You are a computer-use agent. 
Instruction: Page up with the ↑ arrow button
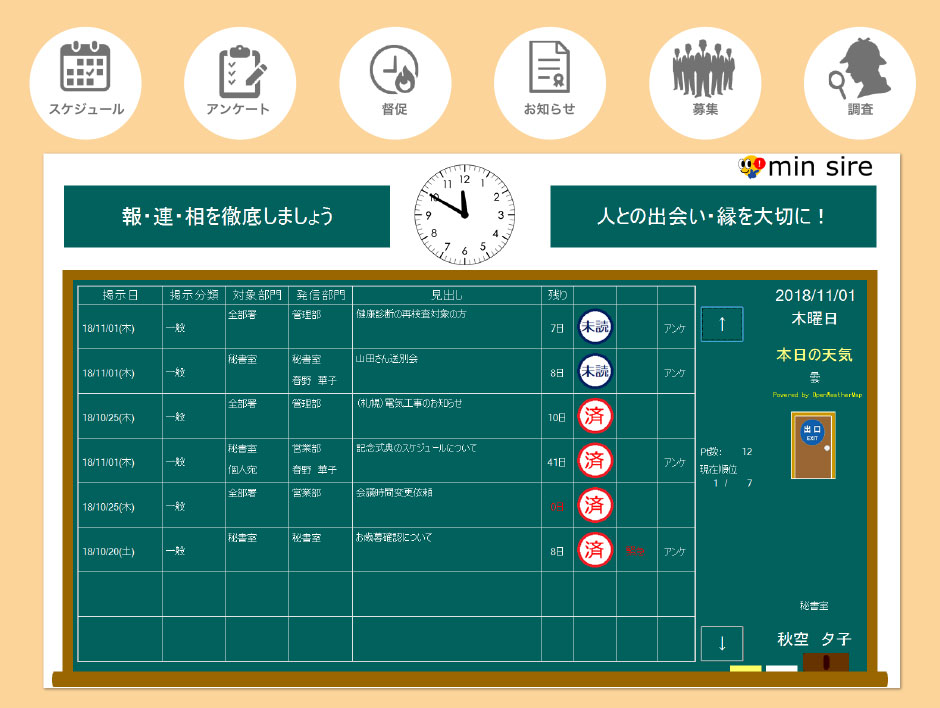pos(722,324)
